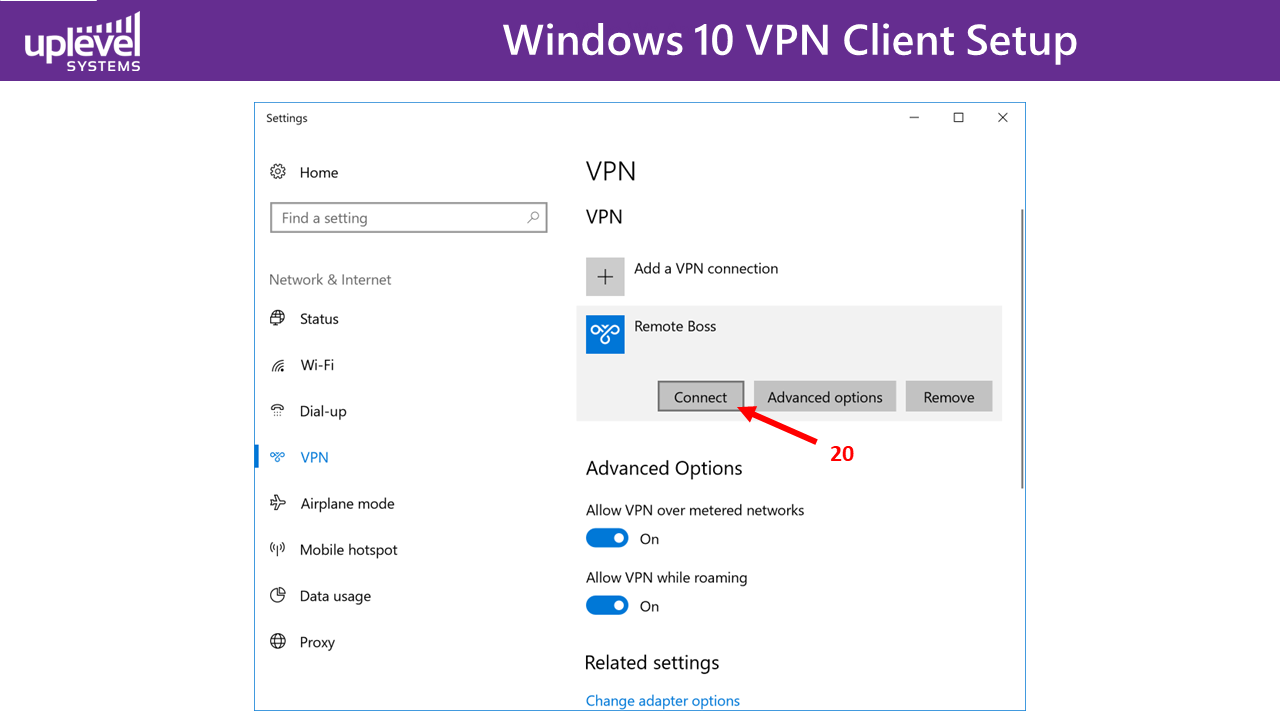This screenshot has width=1280, height=720.
Task: Remove the Remote Boss VPN connection
Action: click(949, 396)
